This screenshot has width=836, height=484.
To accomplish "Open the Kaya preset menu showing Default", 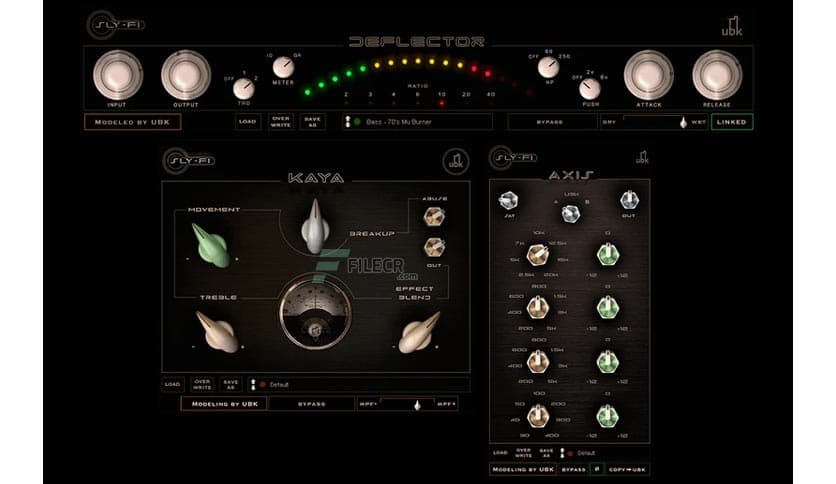I will (359, 384).
